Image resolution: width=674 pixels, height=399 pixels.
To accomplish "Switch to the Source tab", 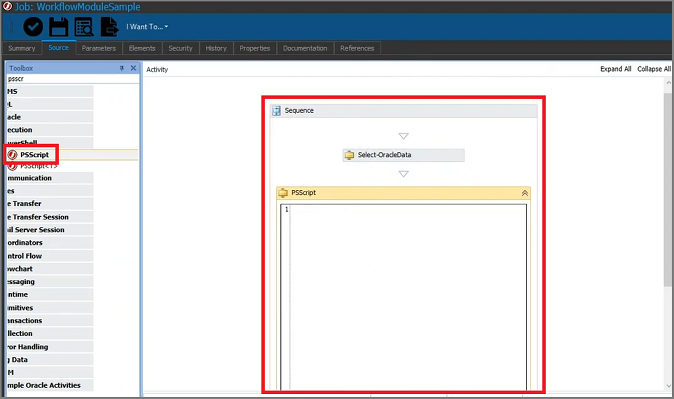I will tap(58, 48).
